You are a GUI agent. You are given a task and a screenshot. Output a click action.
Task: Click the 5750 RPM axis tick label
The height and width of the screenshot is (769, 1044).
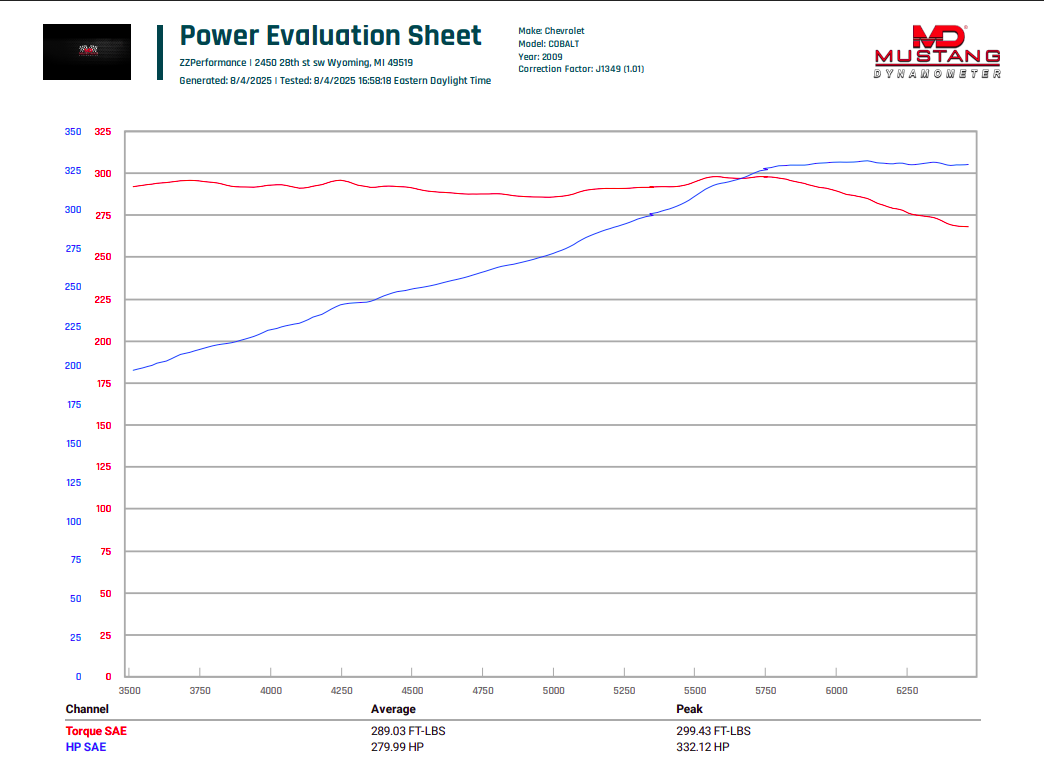click(x=766, y=690)
